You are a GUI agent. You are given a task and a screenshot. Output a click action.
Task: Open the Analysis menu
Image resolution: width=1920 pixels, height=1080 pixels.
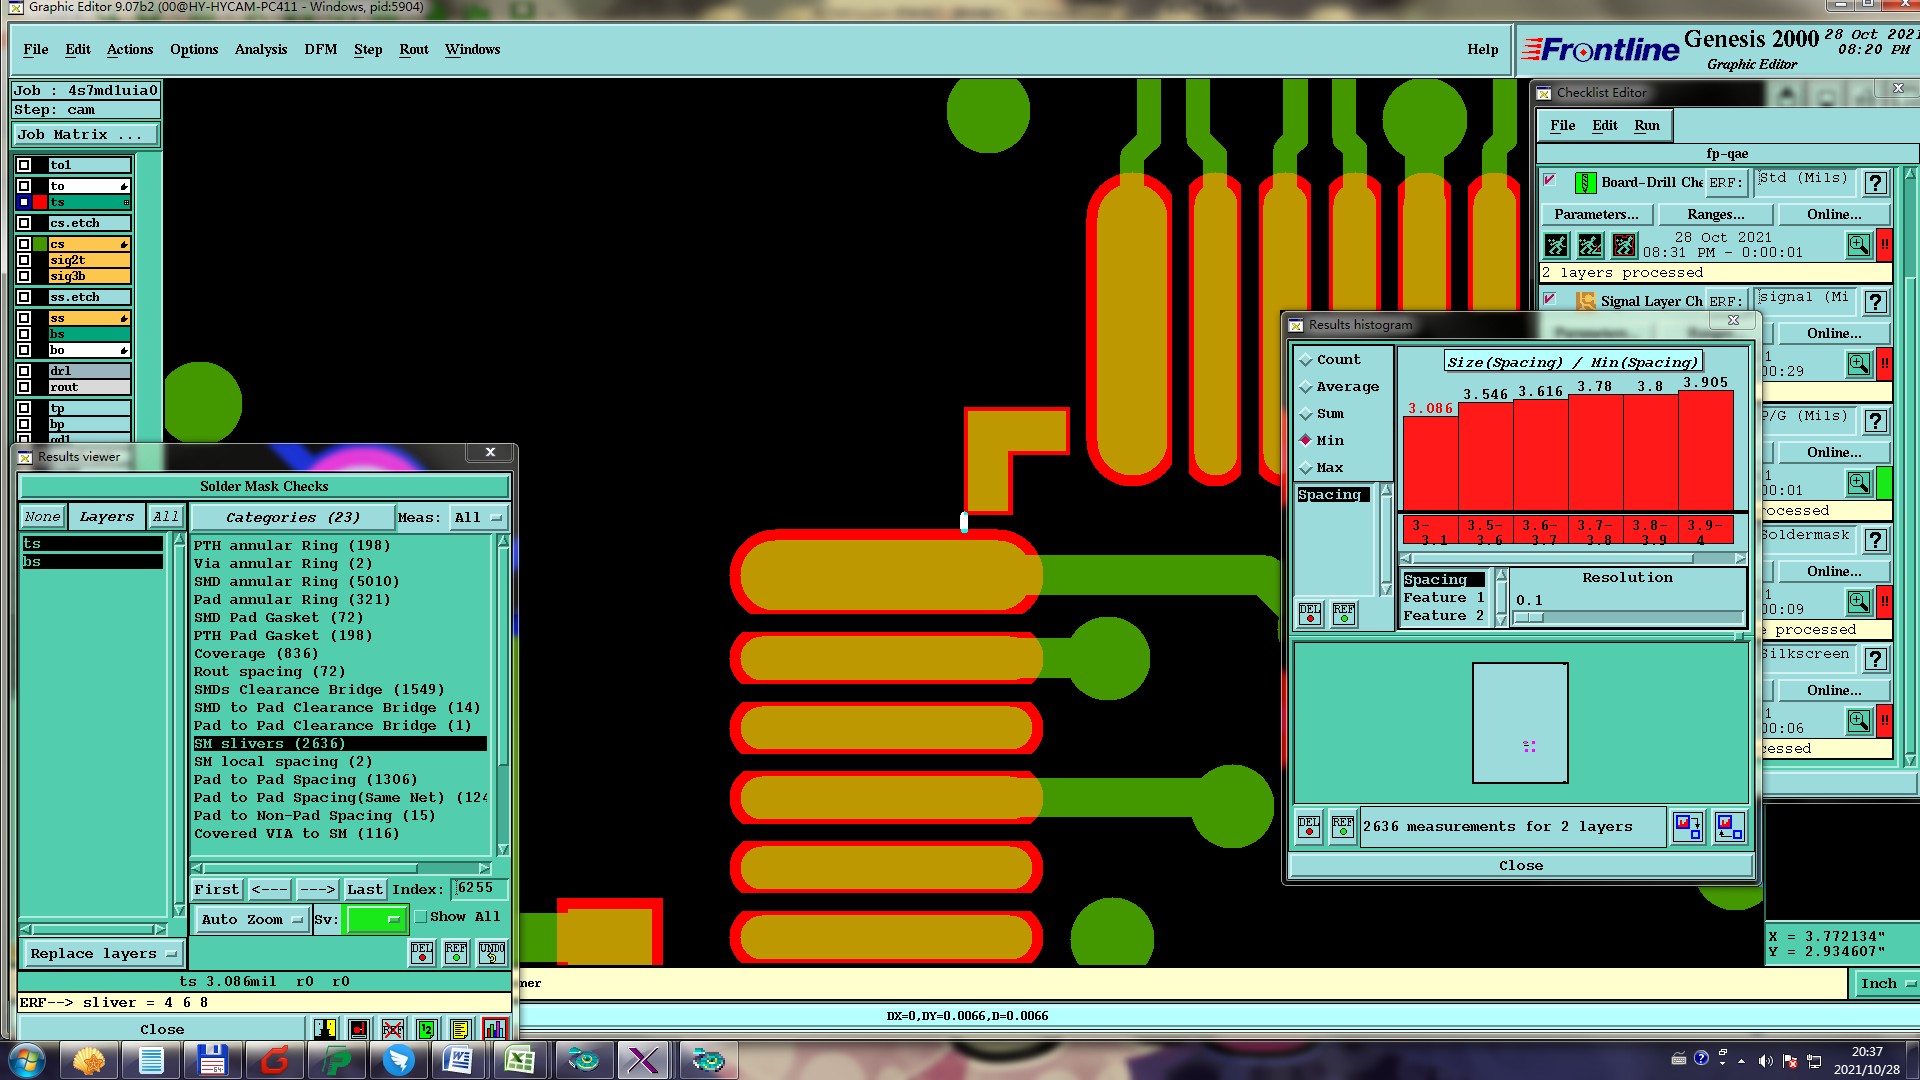(260, 50)
